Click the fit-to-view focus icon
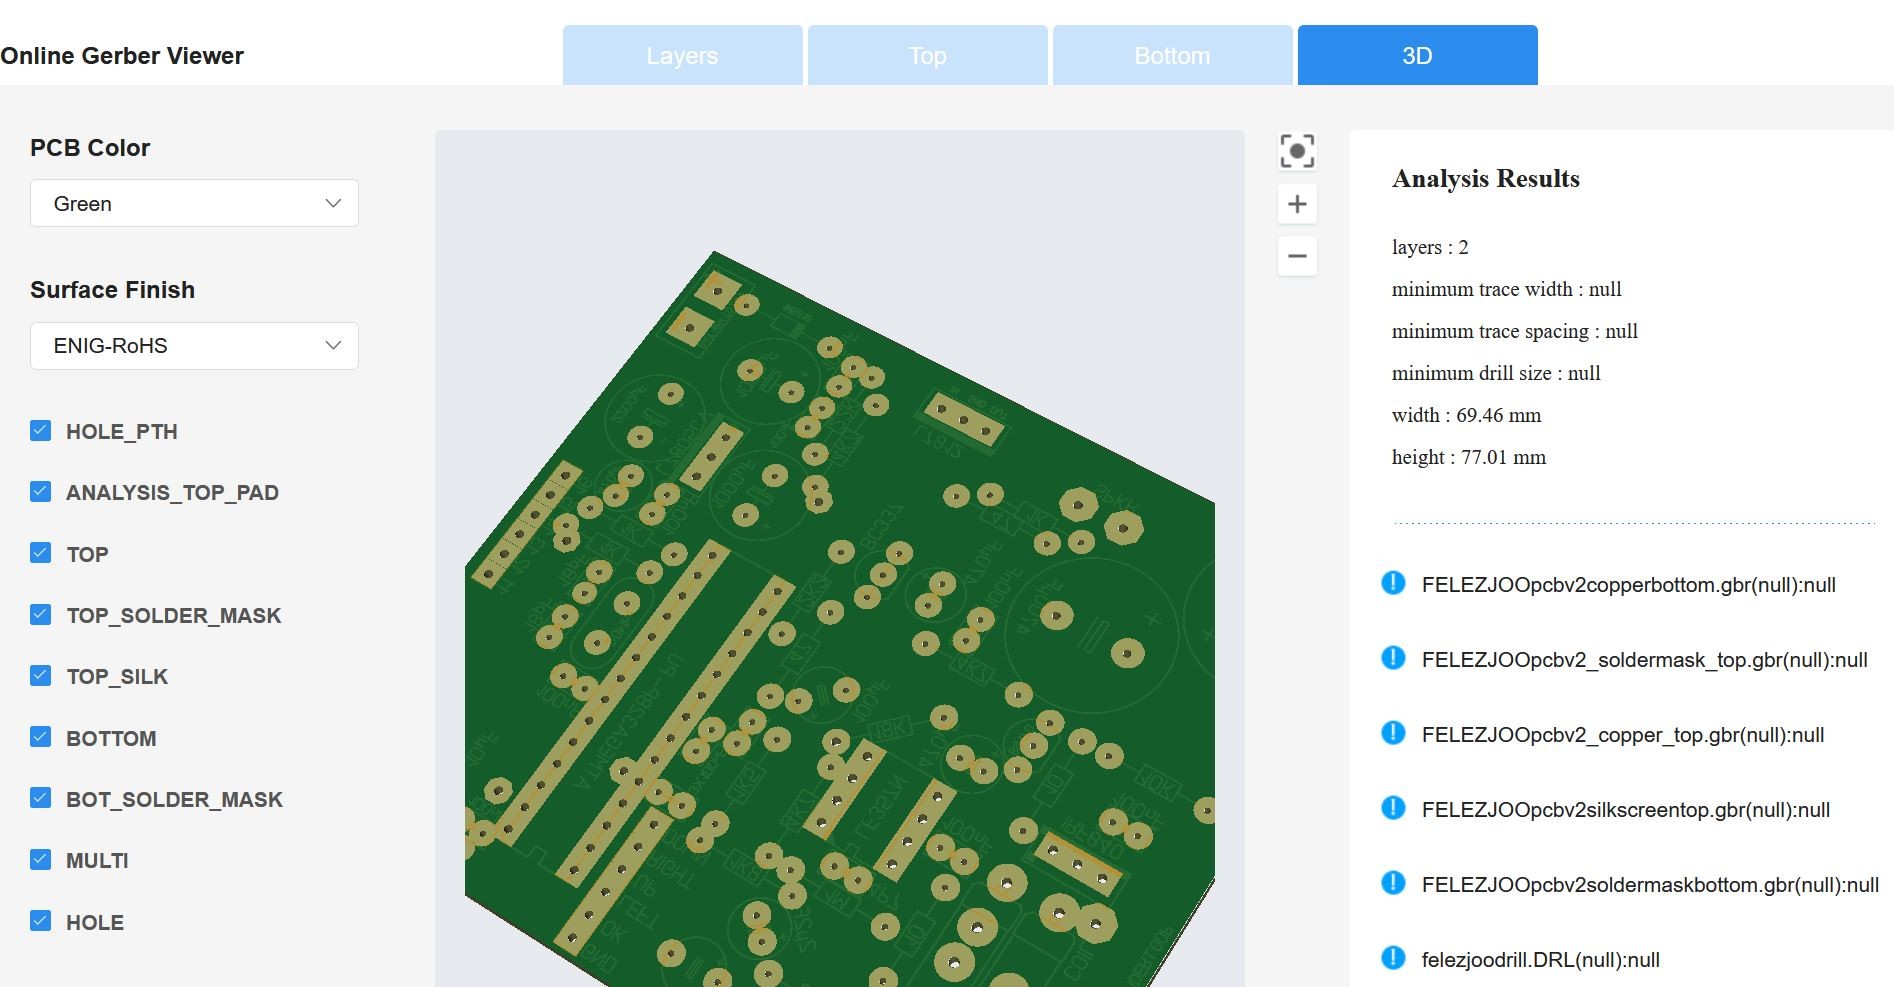Screen dimensions: 1894x987 coord(1297,152)
